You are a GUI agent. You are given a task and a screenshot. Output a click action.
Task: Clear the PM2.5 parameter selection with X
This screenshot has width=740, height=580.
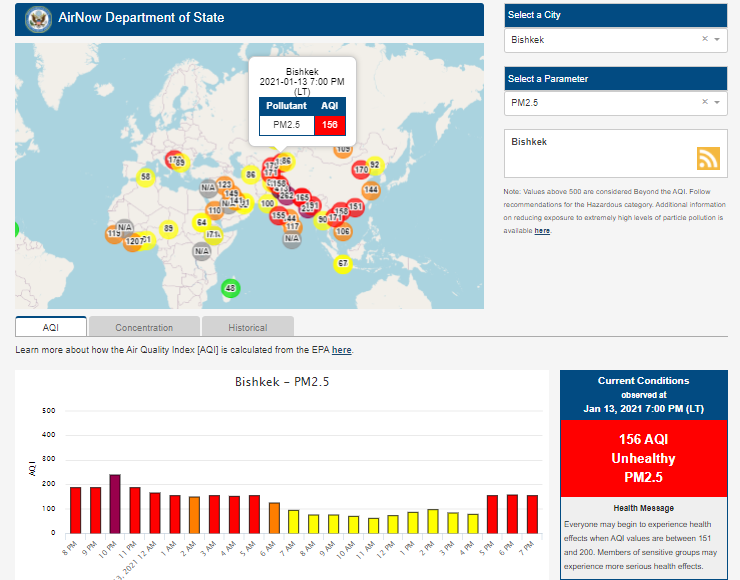tap(704, 102)
